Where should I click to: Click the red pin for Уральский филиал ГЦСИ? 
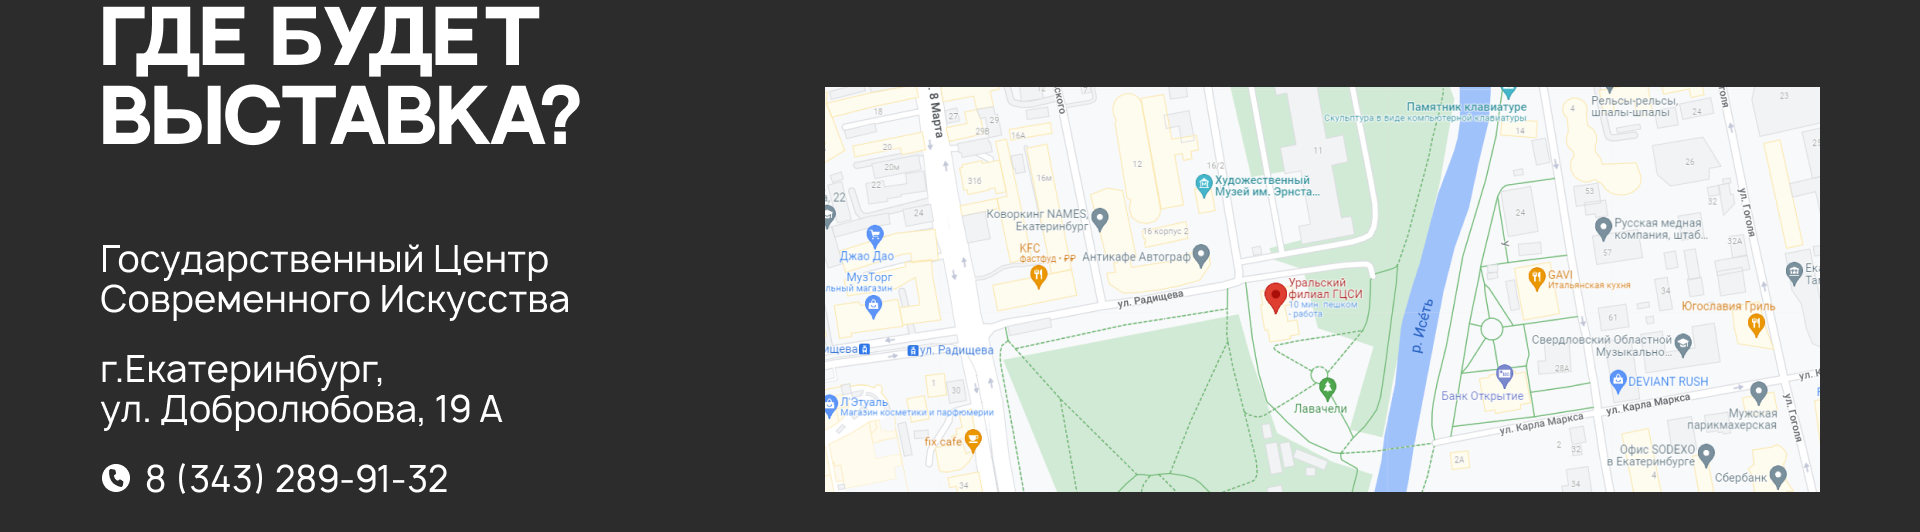coord(1275,297)
